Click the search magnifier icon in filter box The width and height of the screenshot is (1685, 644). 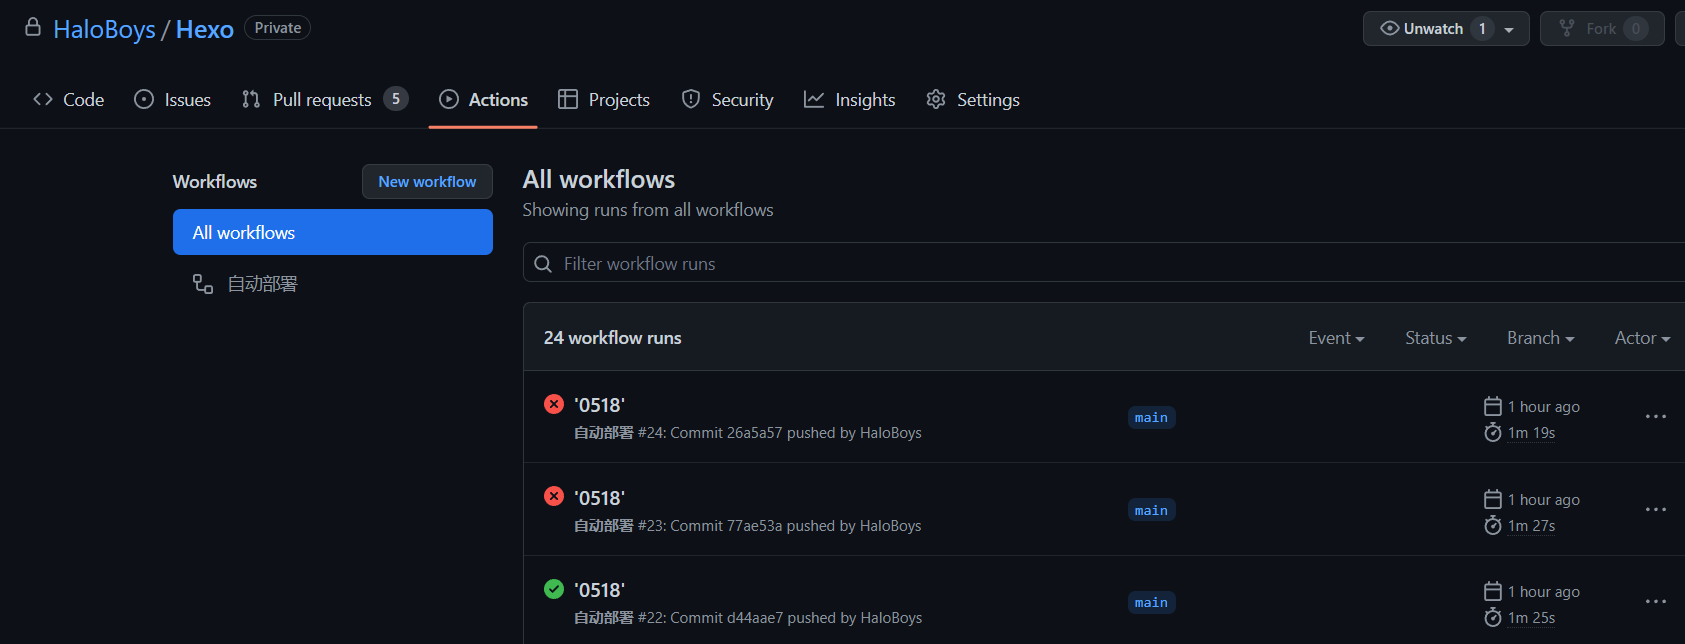point(543,264)
